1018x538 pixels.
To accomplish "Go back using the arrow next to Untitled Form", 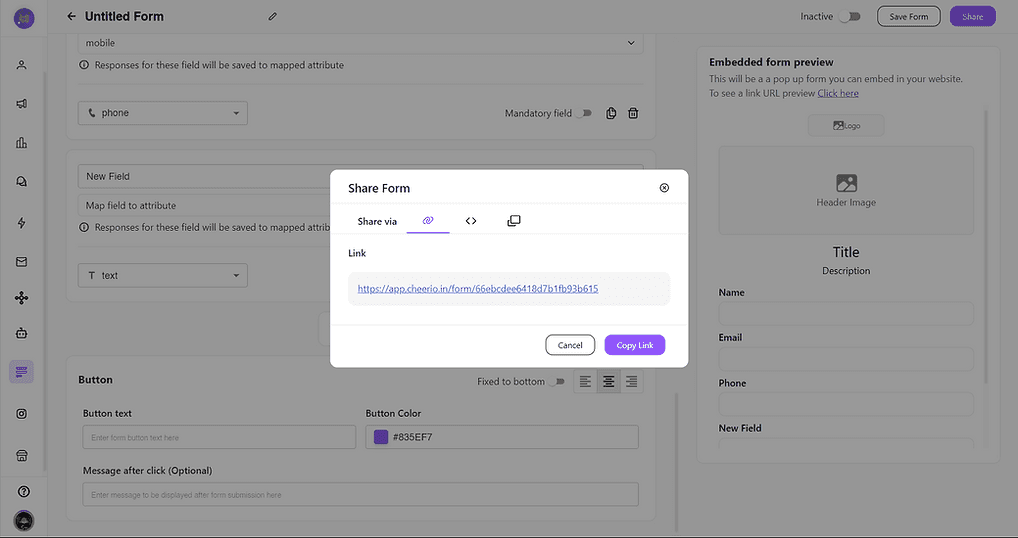I will tap(71, 16).
